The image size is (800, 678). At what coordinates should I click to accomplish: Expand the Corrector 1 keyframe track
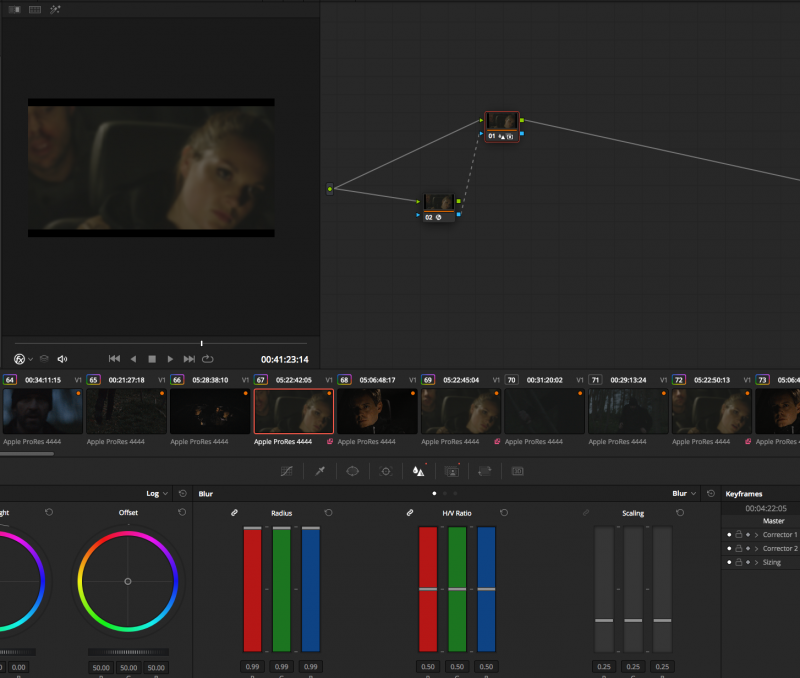(x=756, y=535)
